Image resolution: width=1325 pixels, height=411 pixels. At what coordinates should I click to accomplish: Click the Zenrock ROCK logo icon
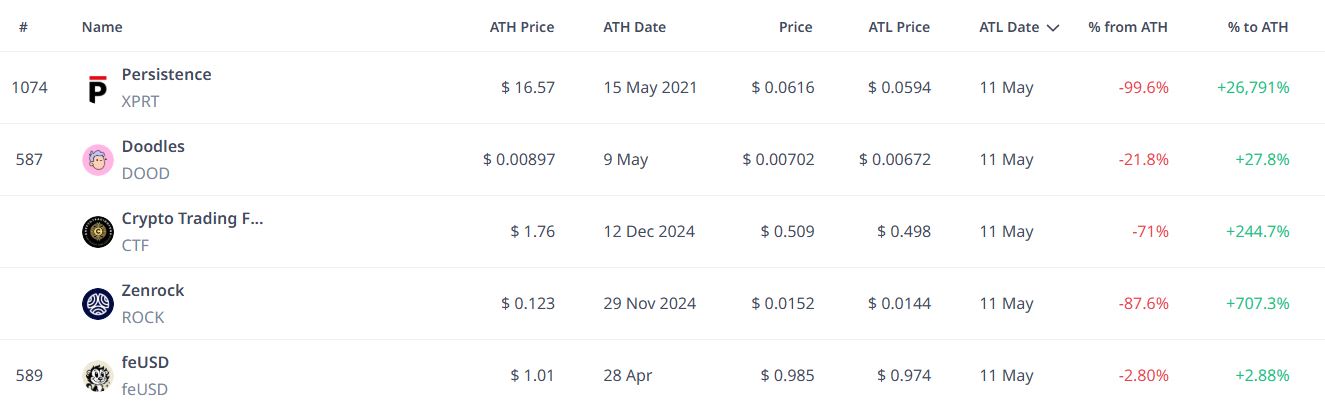pos(98,304)
